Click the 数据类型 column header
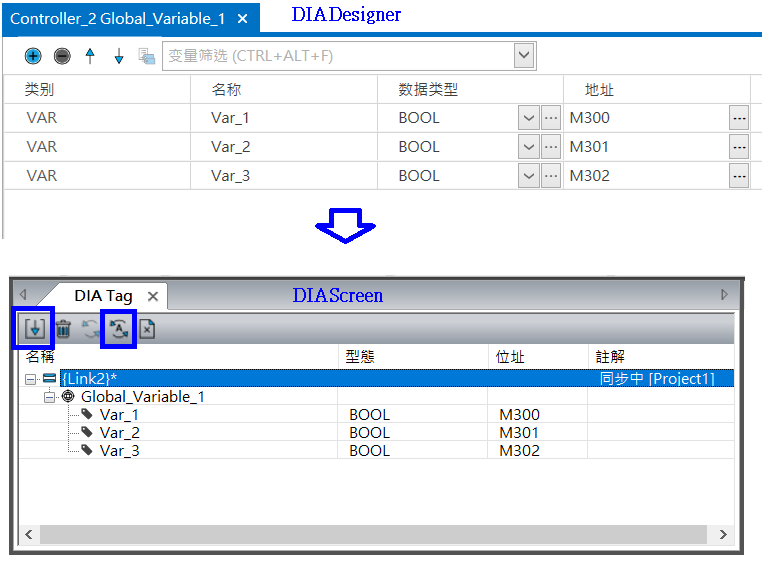 pos(470,89)
